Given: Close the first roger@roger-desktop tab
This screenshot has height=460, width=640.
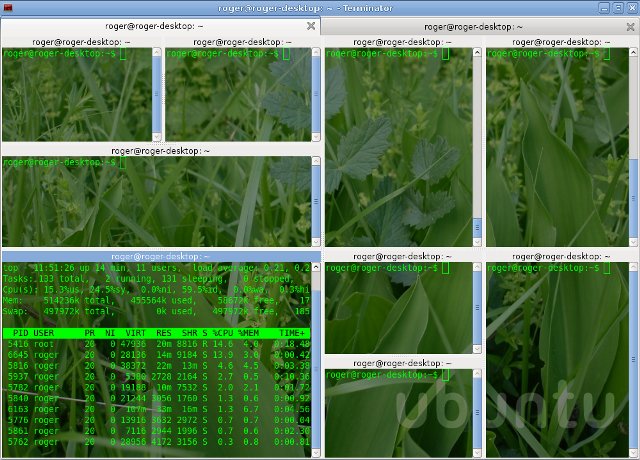Looking at the screenshot, I should tap(310, 26).
